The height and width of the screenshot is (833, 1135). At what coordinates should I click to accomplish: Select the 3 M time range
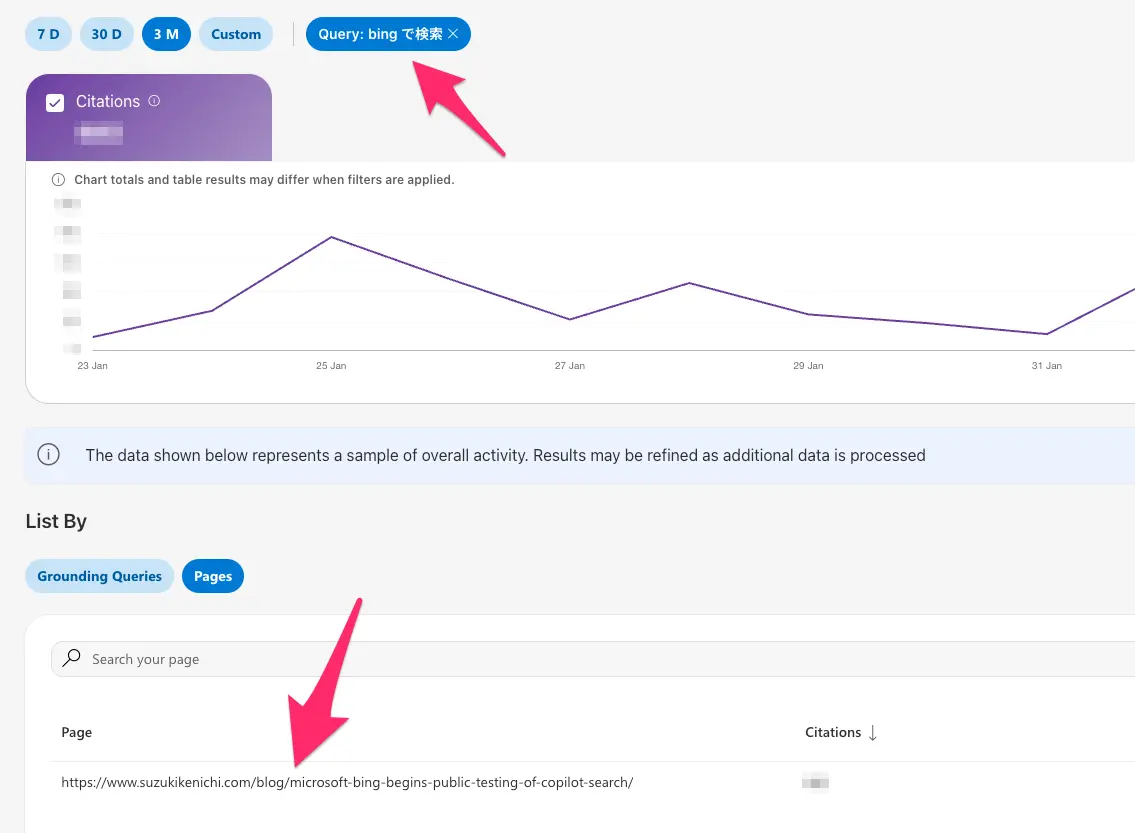pos(166,34)
